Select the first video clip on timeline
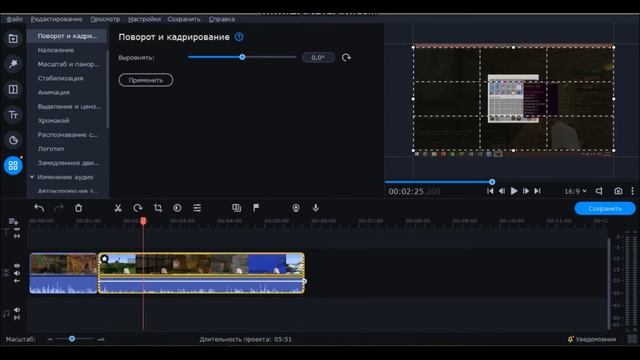640x360 pixels. pos(63,273)
